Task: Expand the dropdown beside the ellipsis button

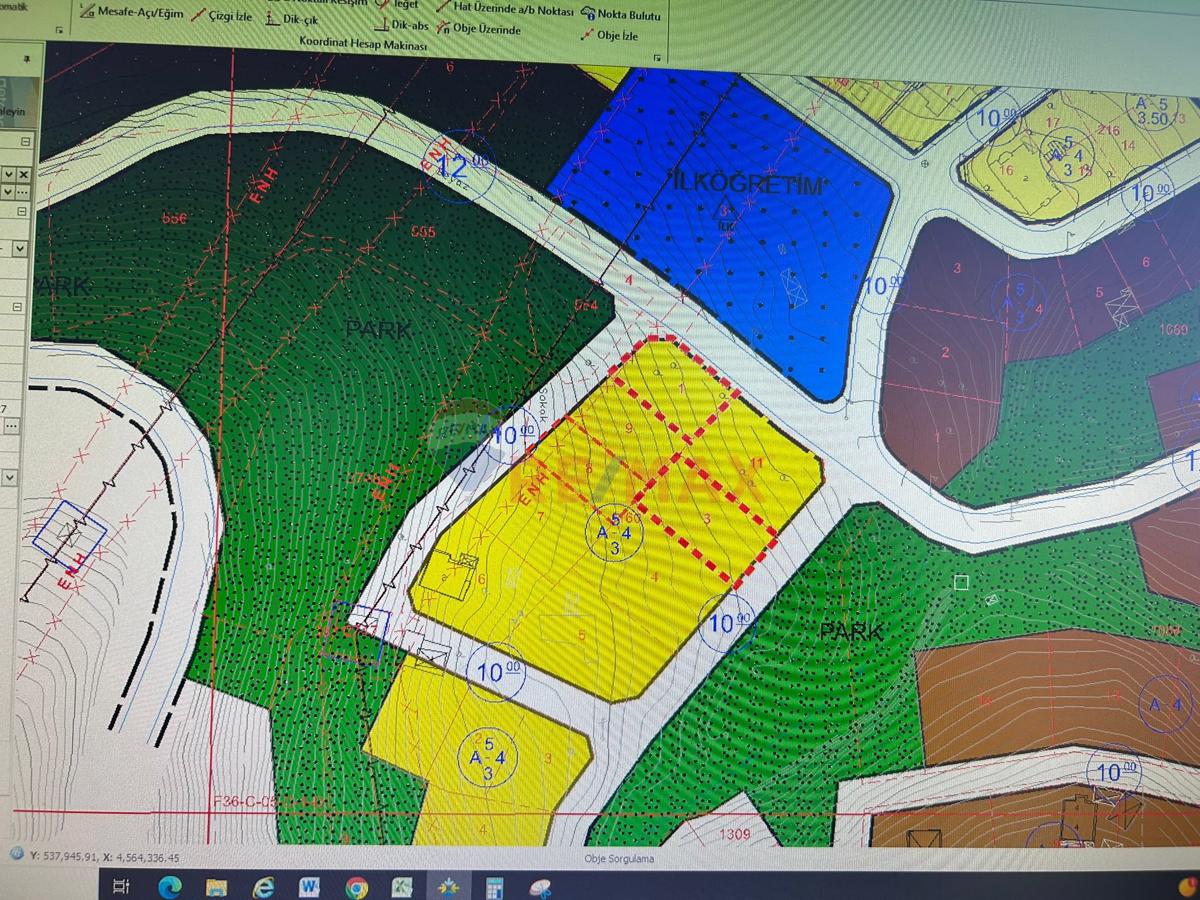Action: click(x=9, y=192)
